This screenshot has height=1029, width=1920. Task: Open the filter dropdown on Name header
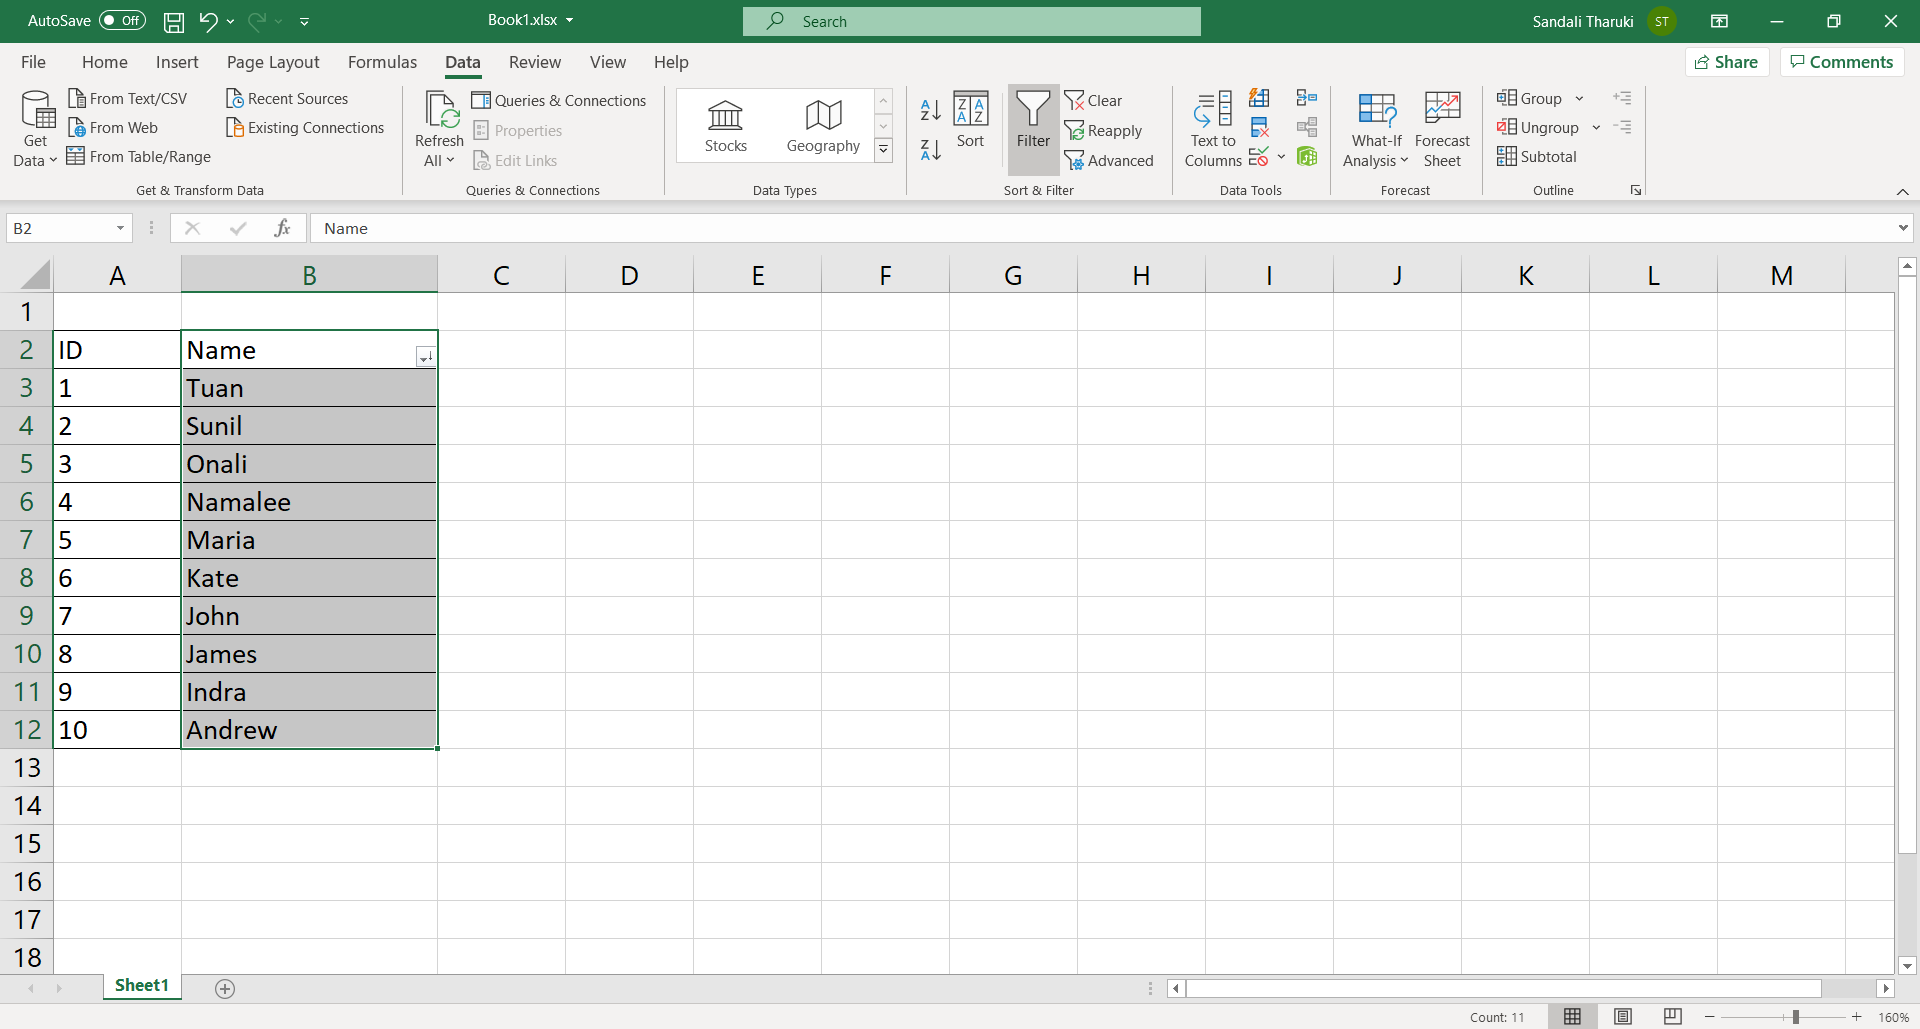click(425, 356)
